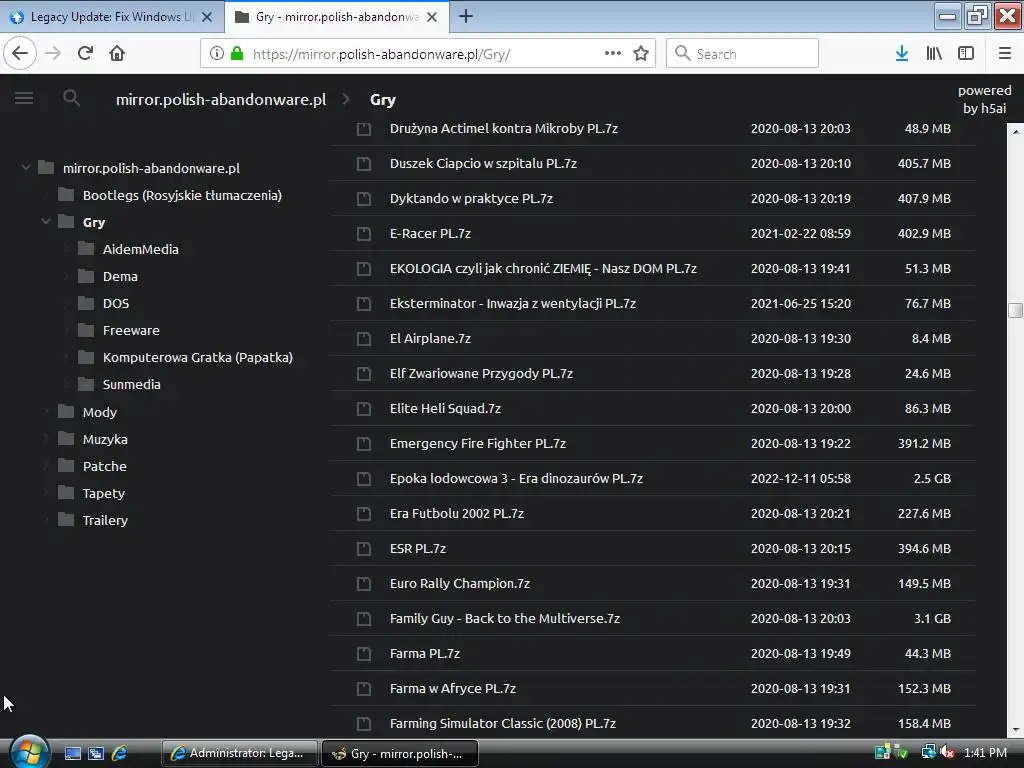
Task: Activate Gry - mirror.polish taskbar button
Action: click(400, 753)
